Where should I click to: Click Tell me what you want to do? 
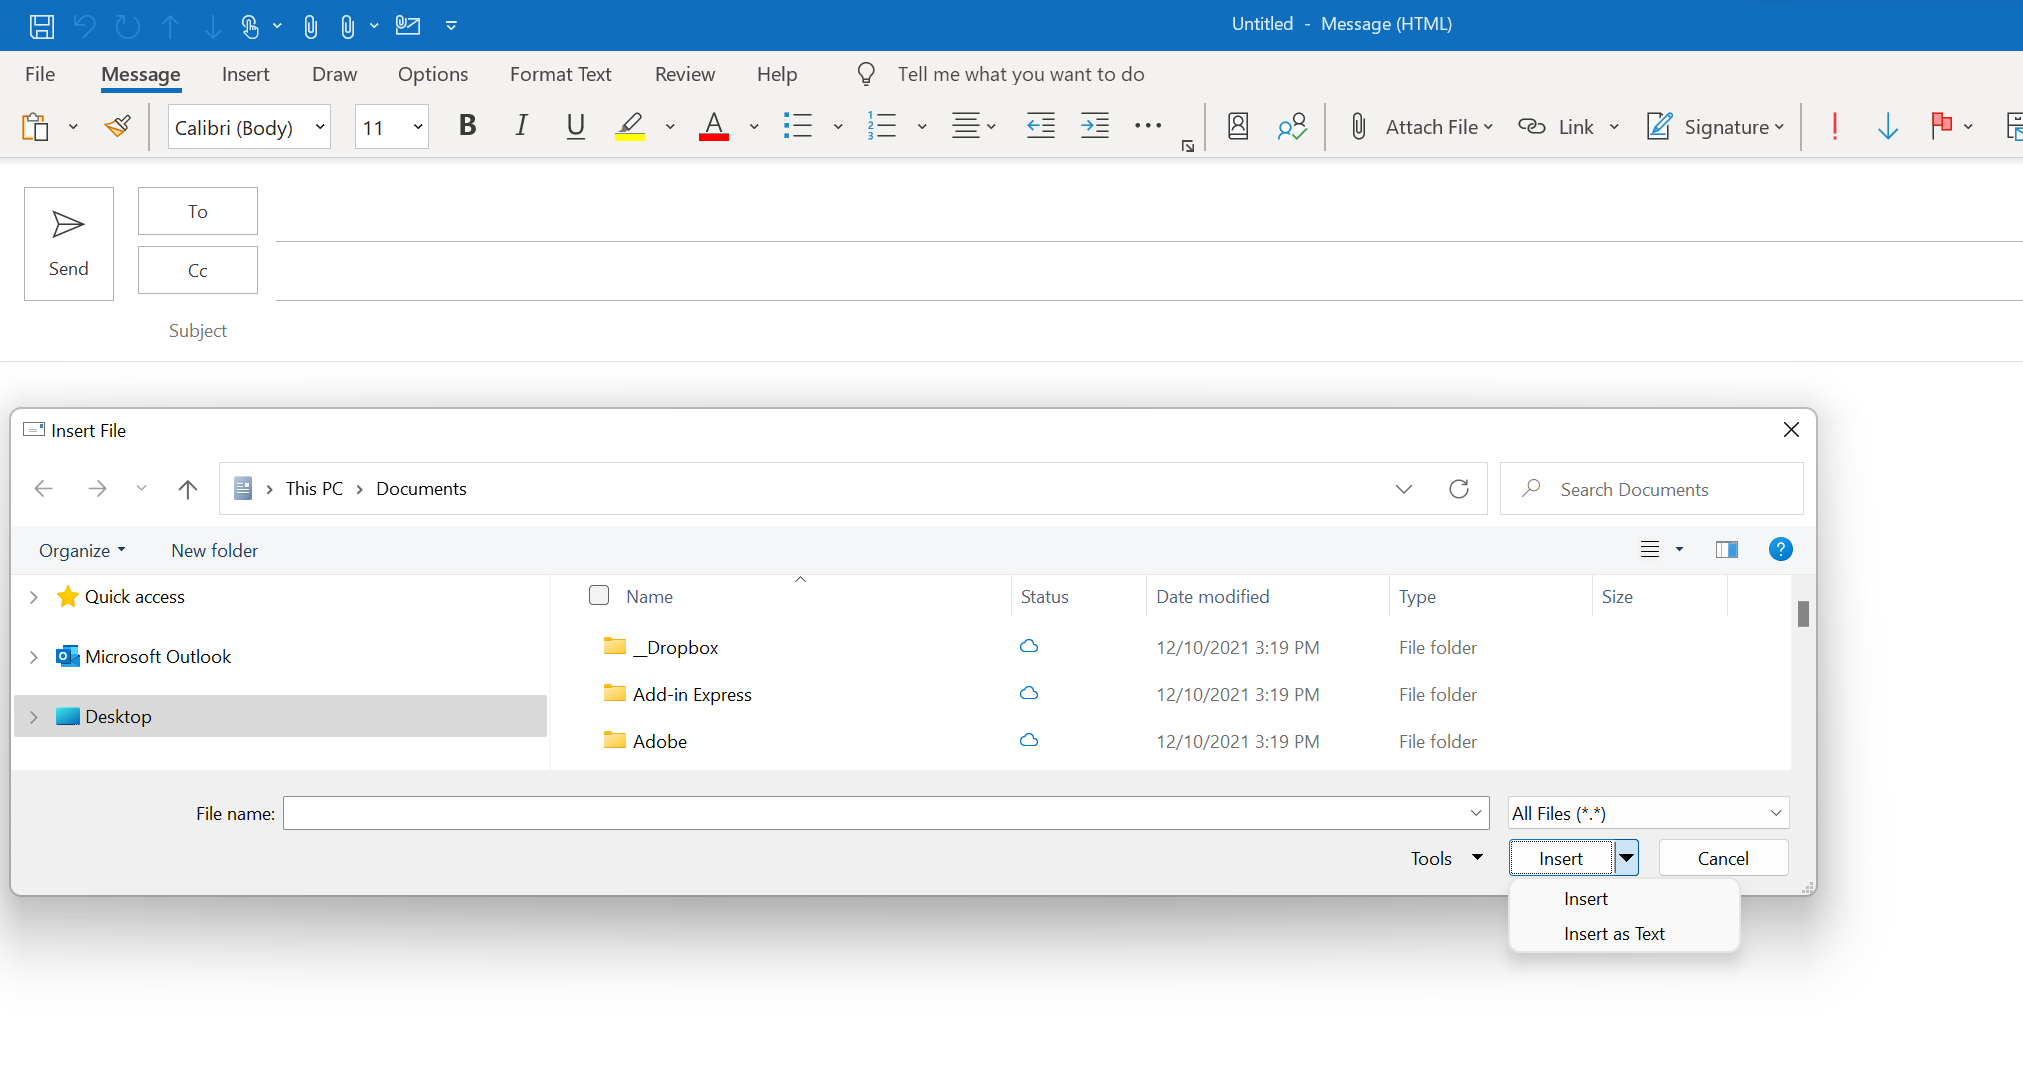[x=1020, y=74]
